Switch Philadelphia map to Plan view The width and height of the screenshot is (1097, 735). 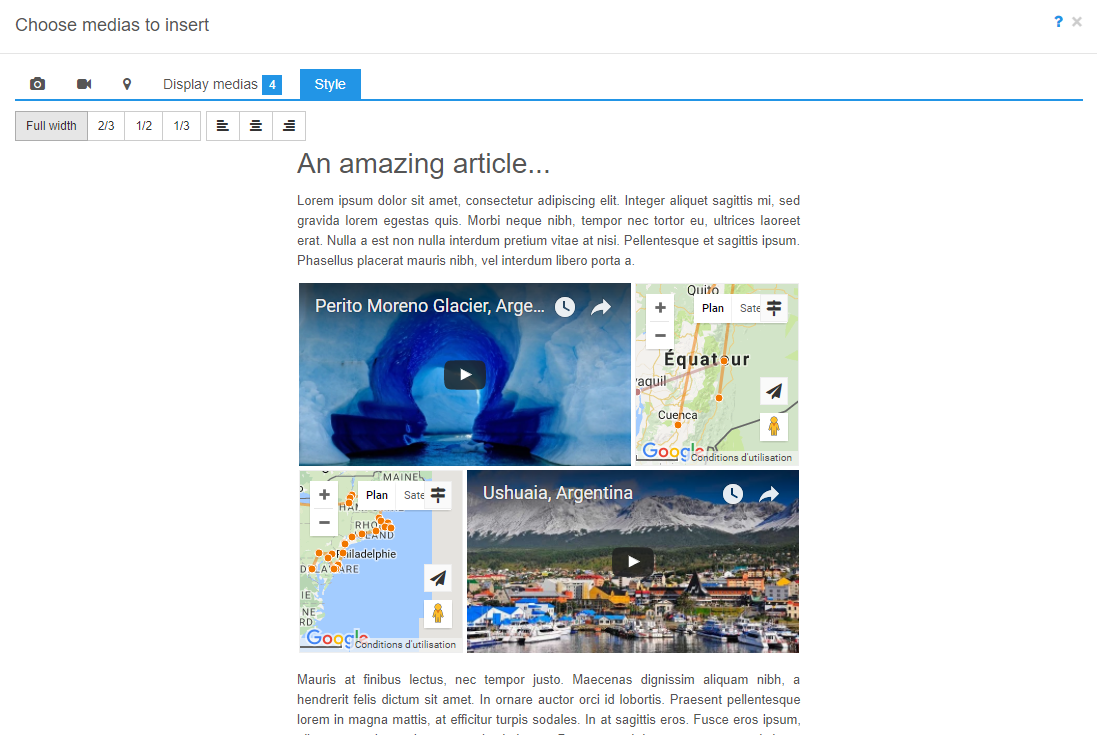(x=377, y=495)
